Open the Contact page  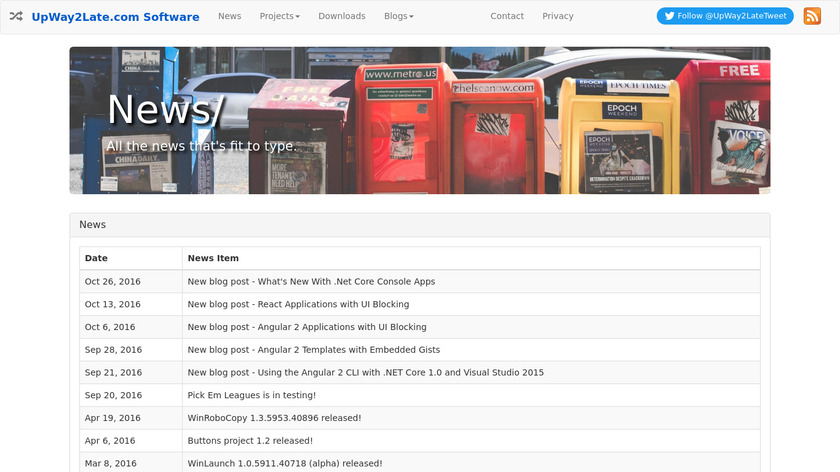(507, 16)
